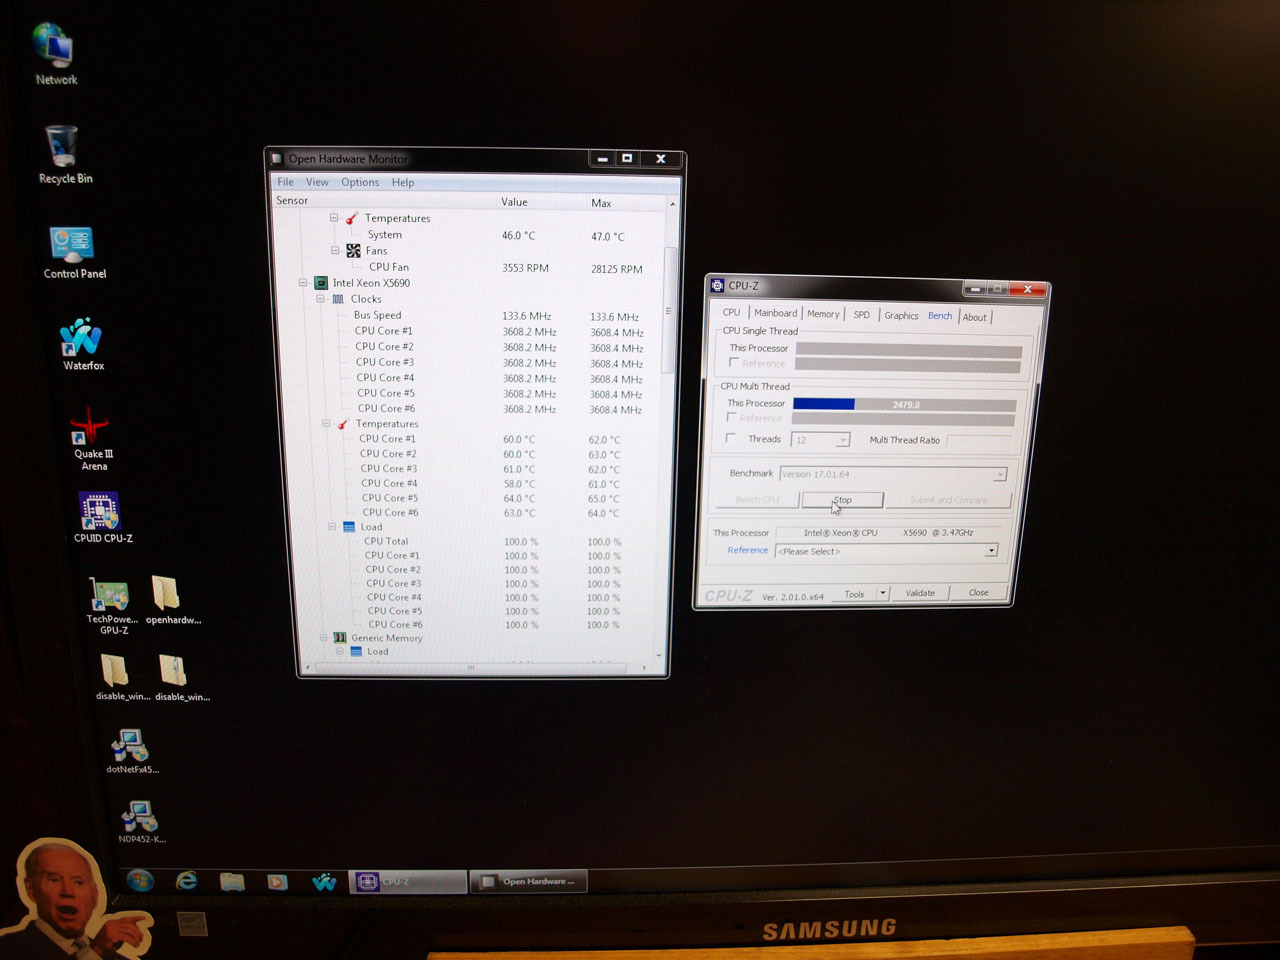This screenshot has width=1280, height=960.
Task: Click the Open Hardware Monitor horizontal scrollbar
Action: coord(470,668)
